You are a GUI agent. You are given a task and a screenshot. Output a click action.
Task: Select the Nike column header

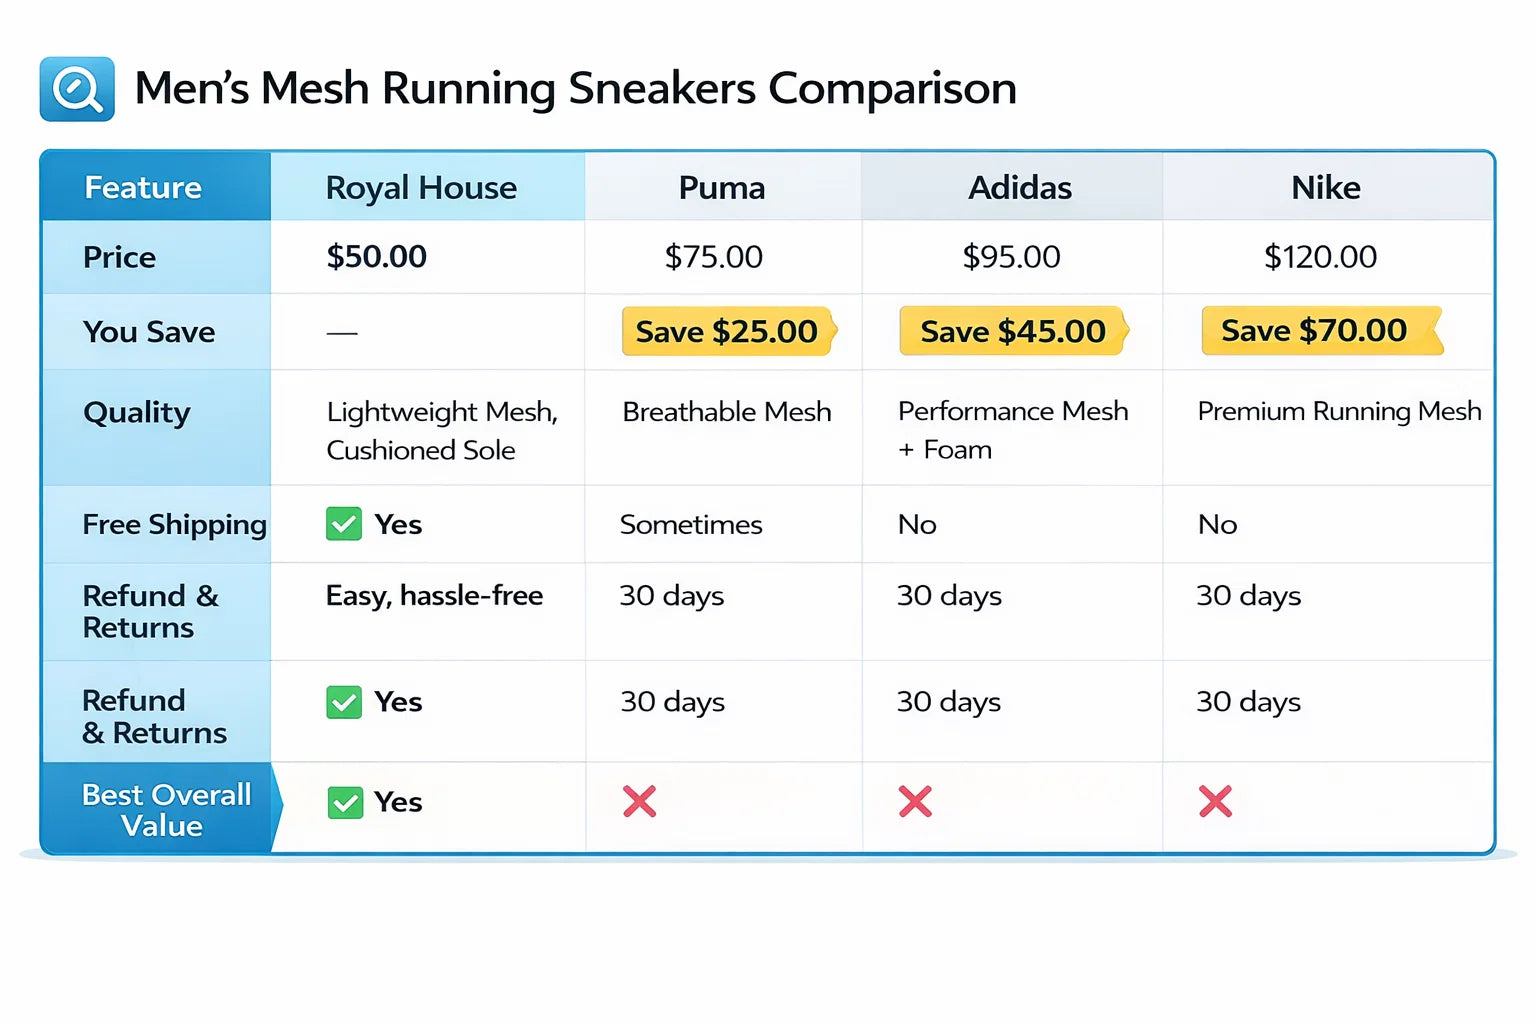point(1326,188)
